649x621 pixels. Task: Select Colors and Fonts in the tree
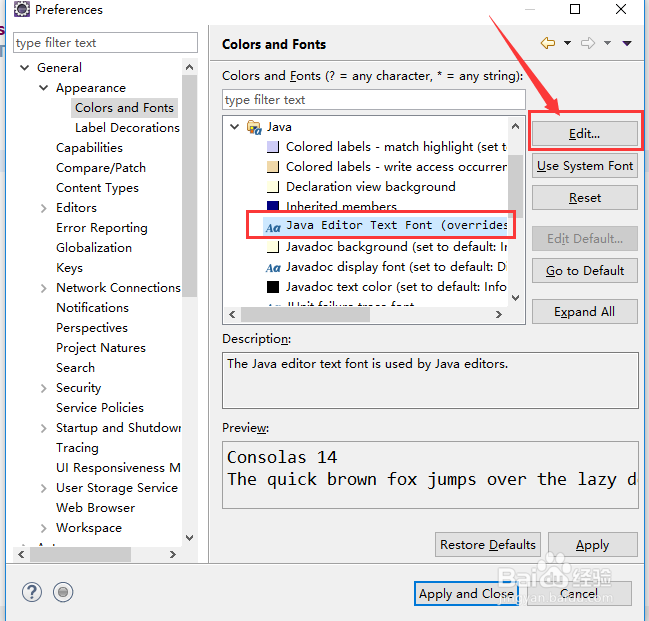click(x=124, y=108)
